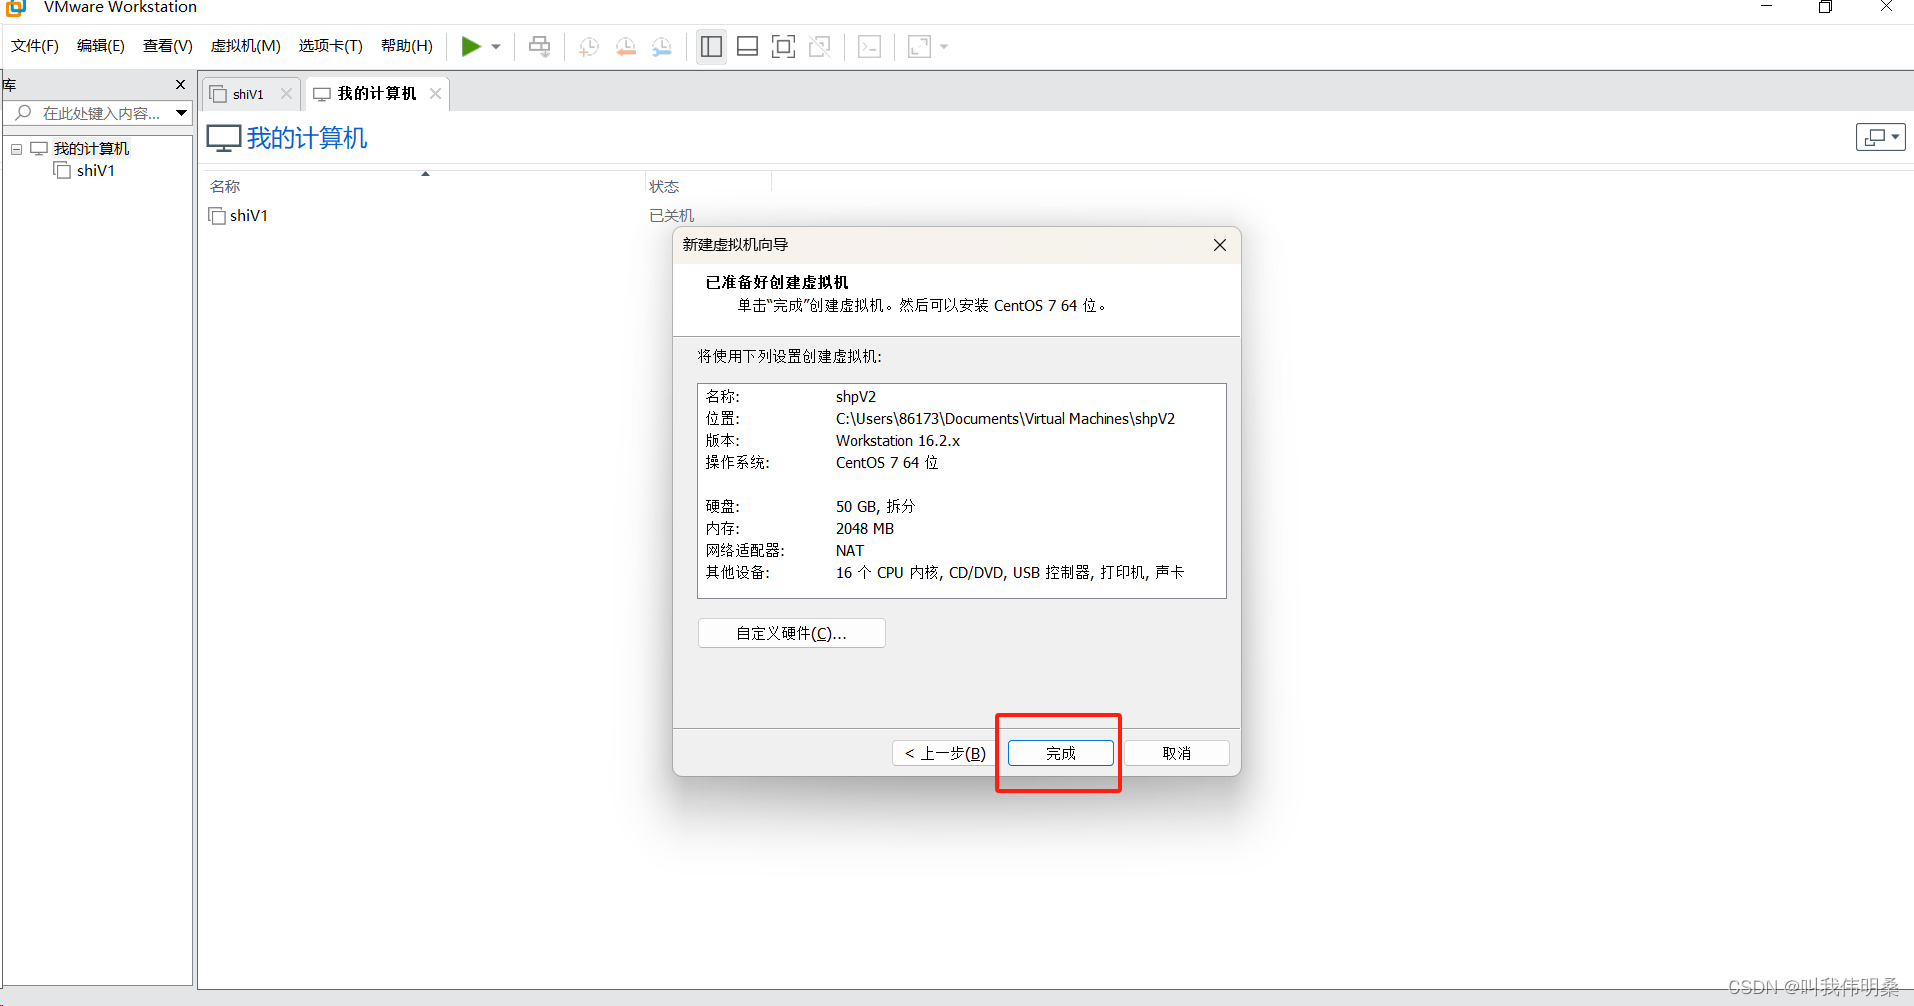This screenshot has width=1914, height=1006.
Task: Click the monitor icon beside 我的计算机 heading
Action: [224, 138]
